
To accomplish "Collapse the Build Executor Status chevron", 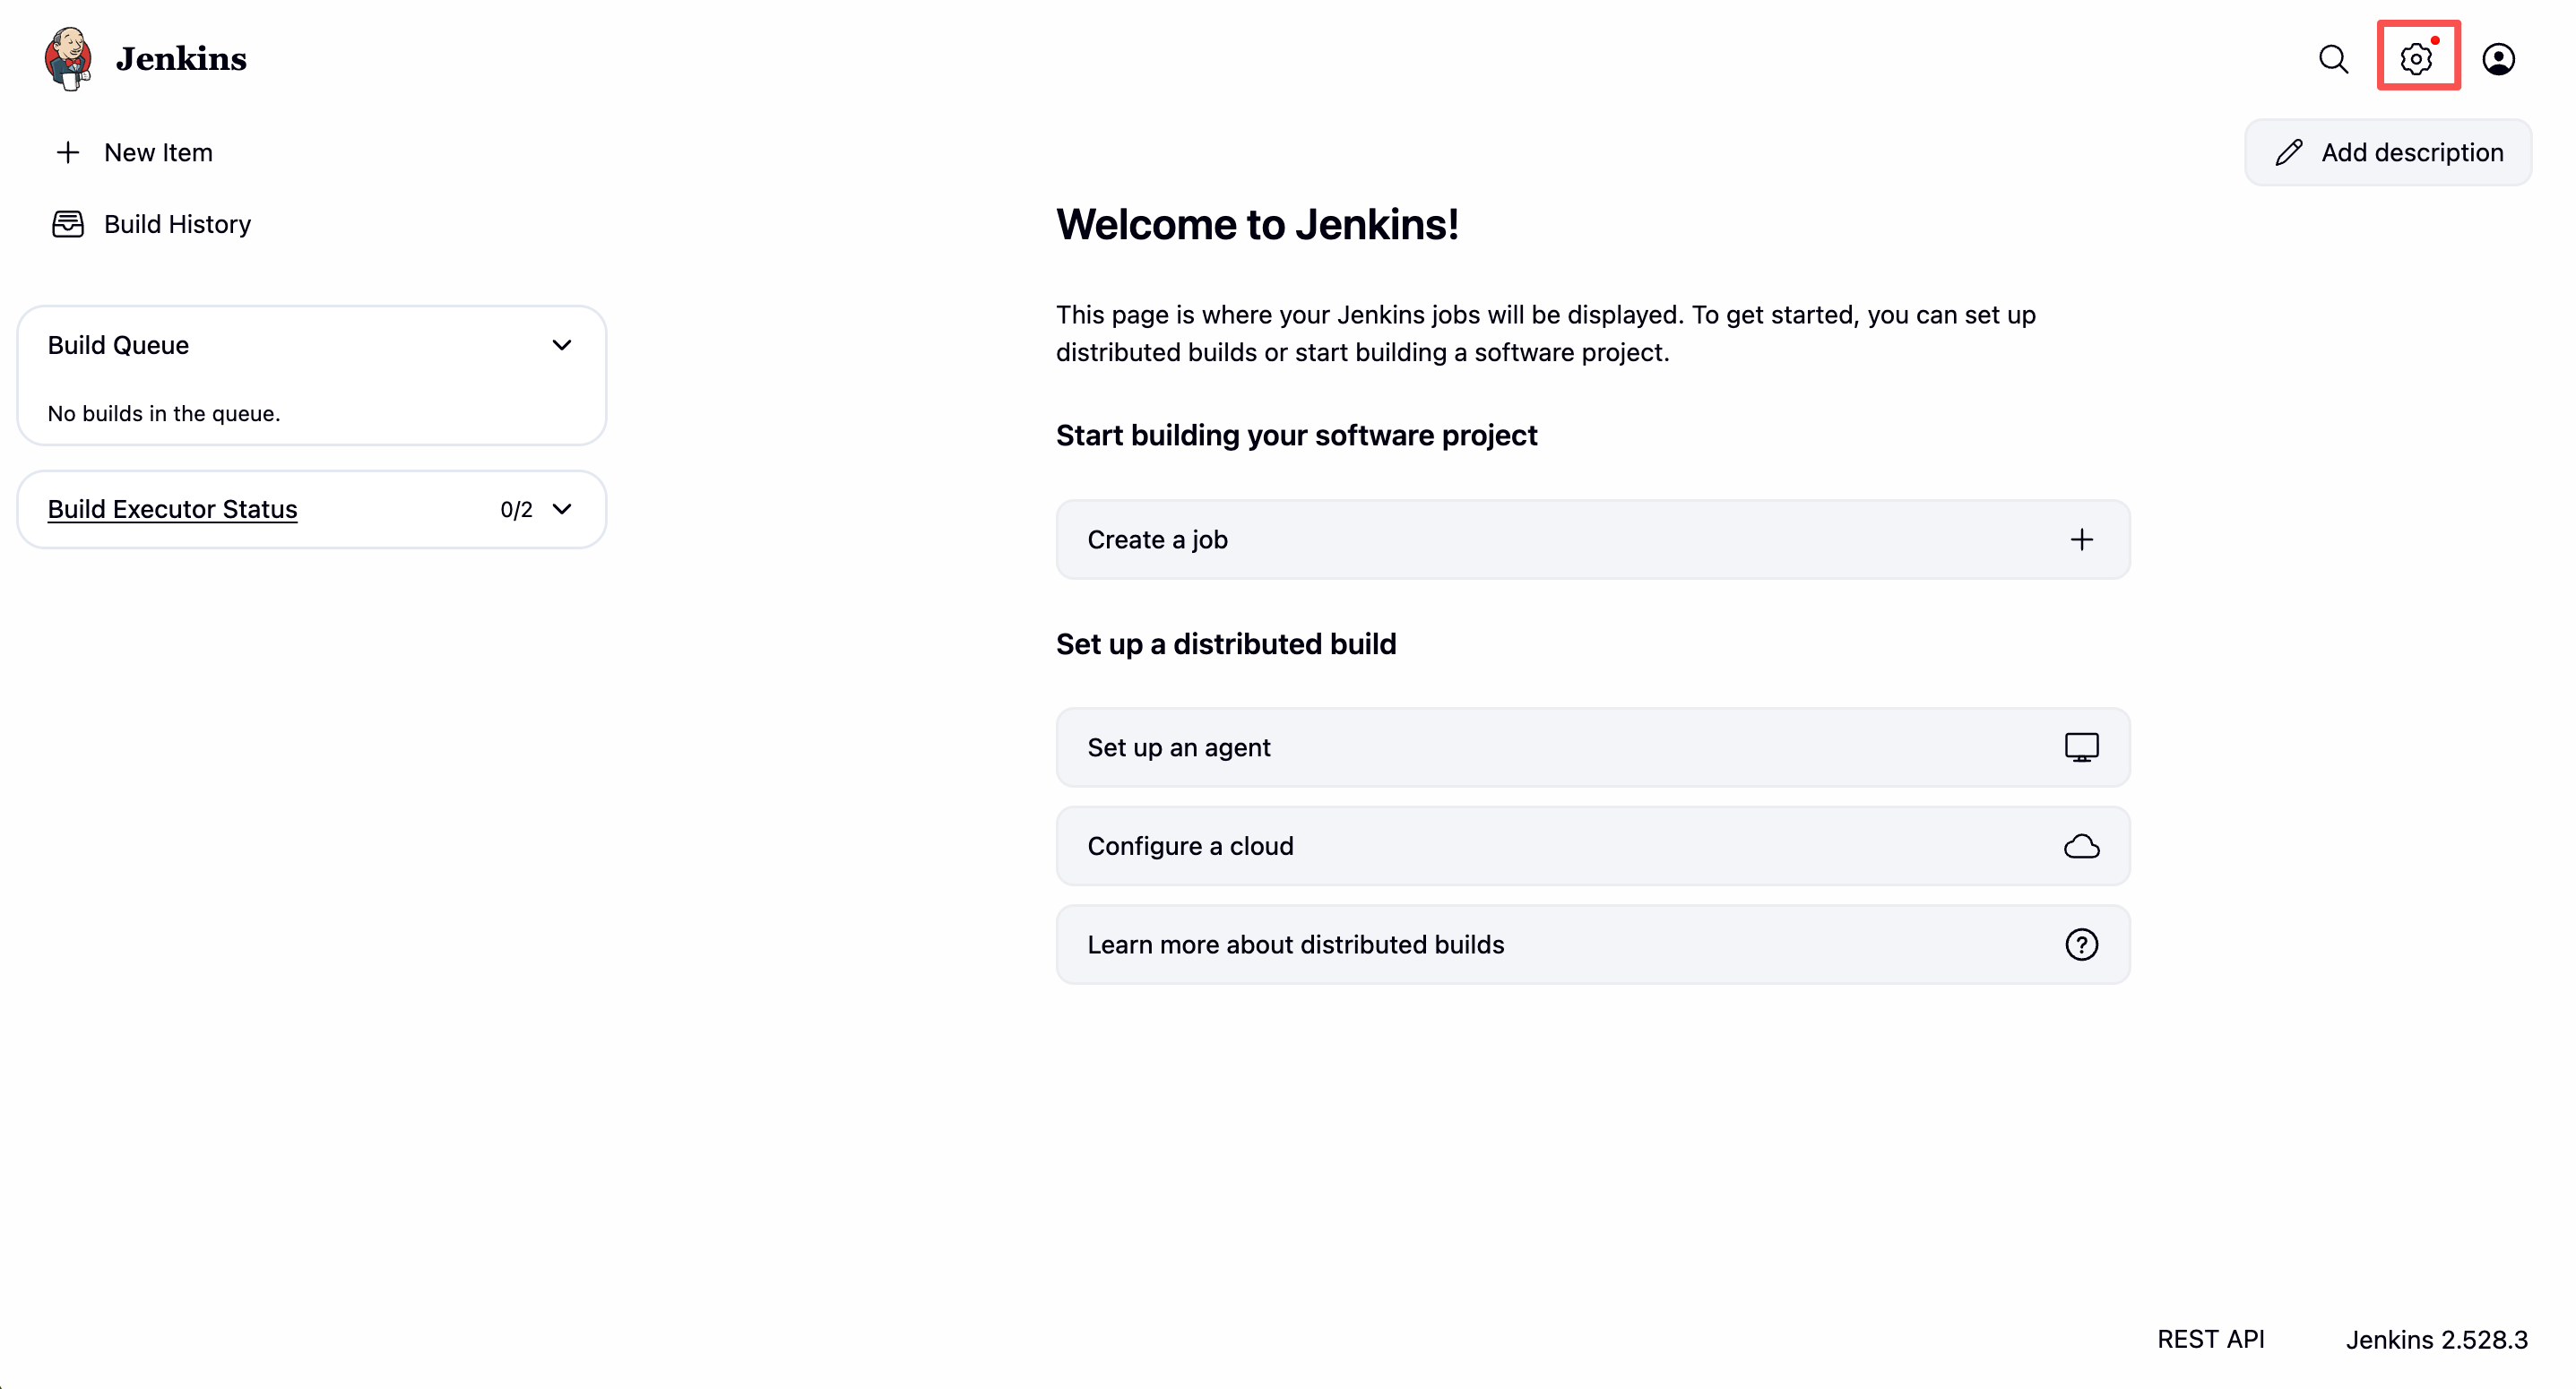I will coord(562,509).
